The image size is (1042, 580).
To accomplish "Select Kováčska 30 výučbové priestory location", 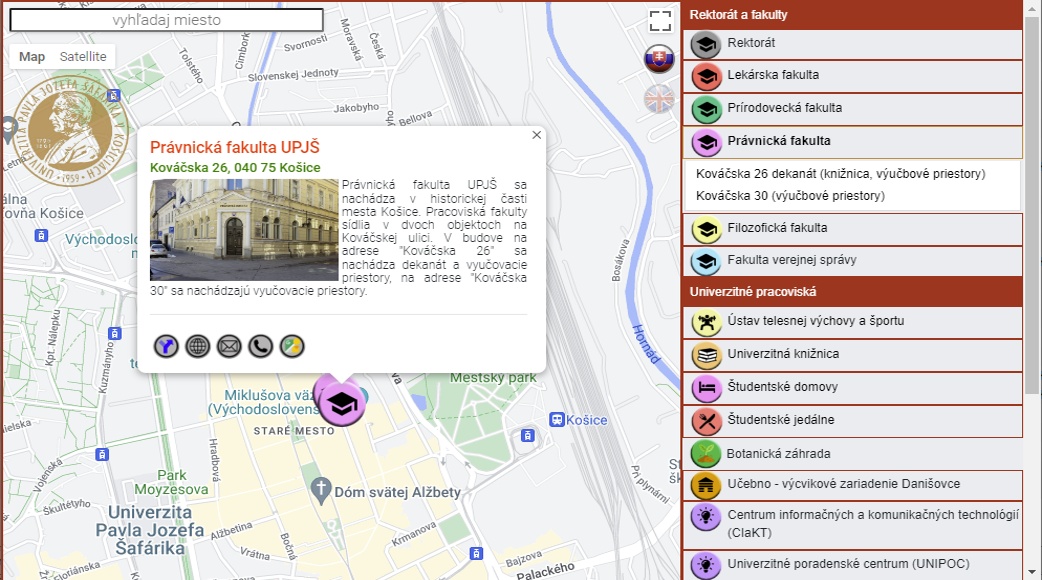I will [x=790, y=196].
